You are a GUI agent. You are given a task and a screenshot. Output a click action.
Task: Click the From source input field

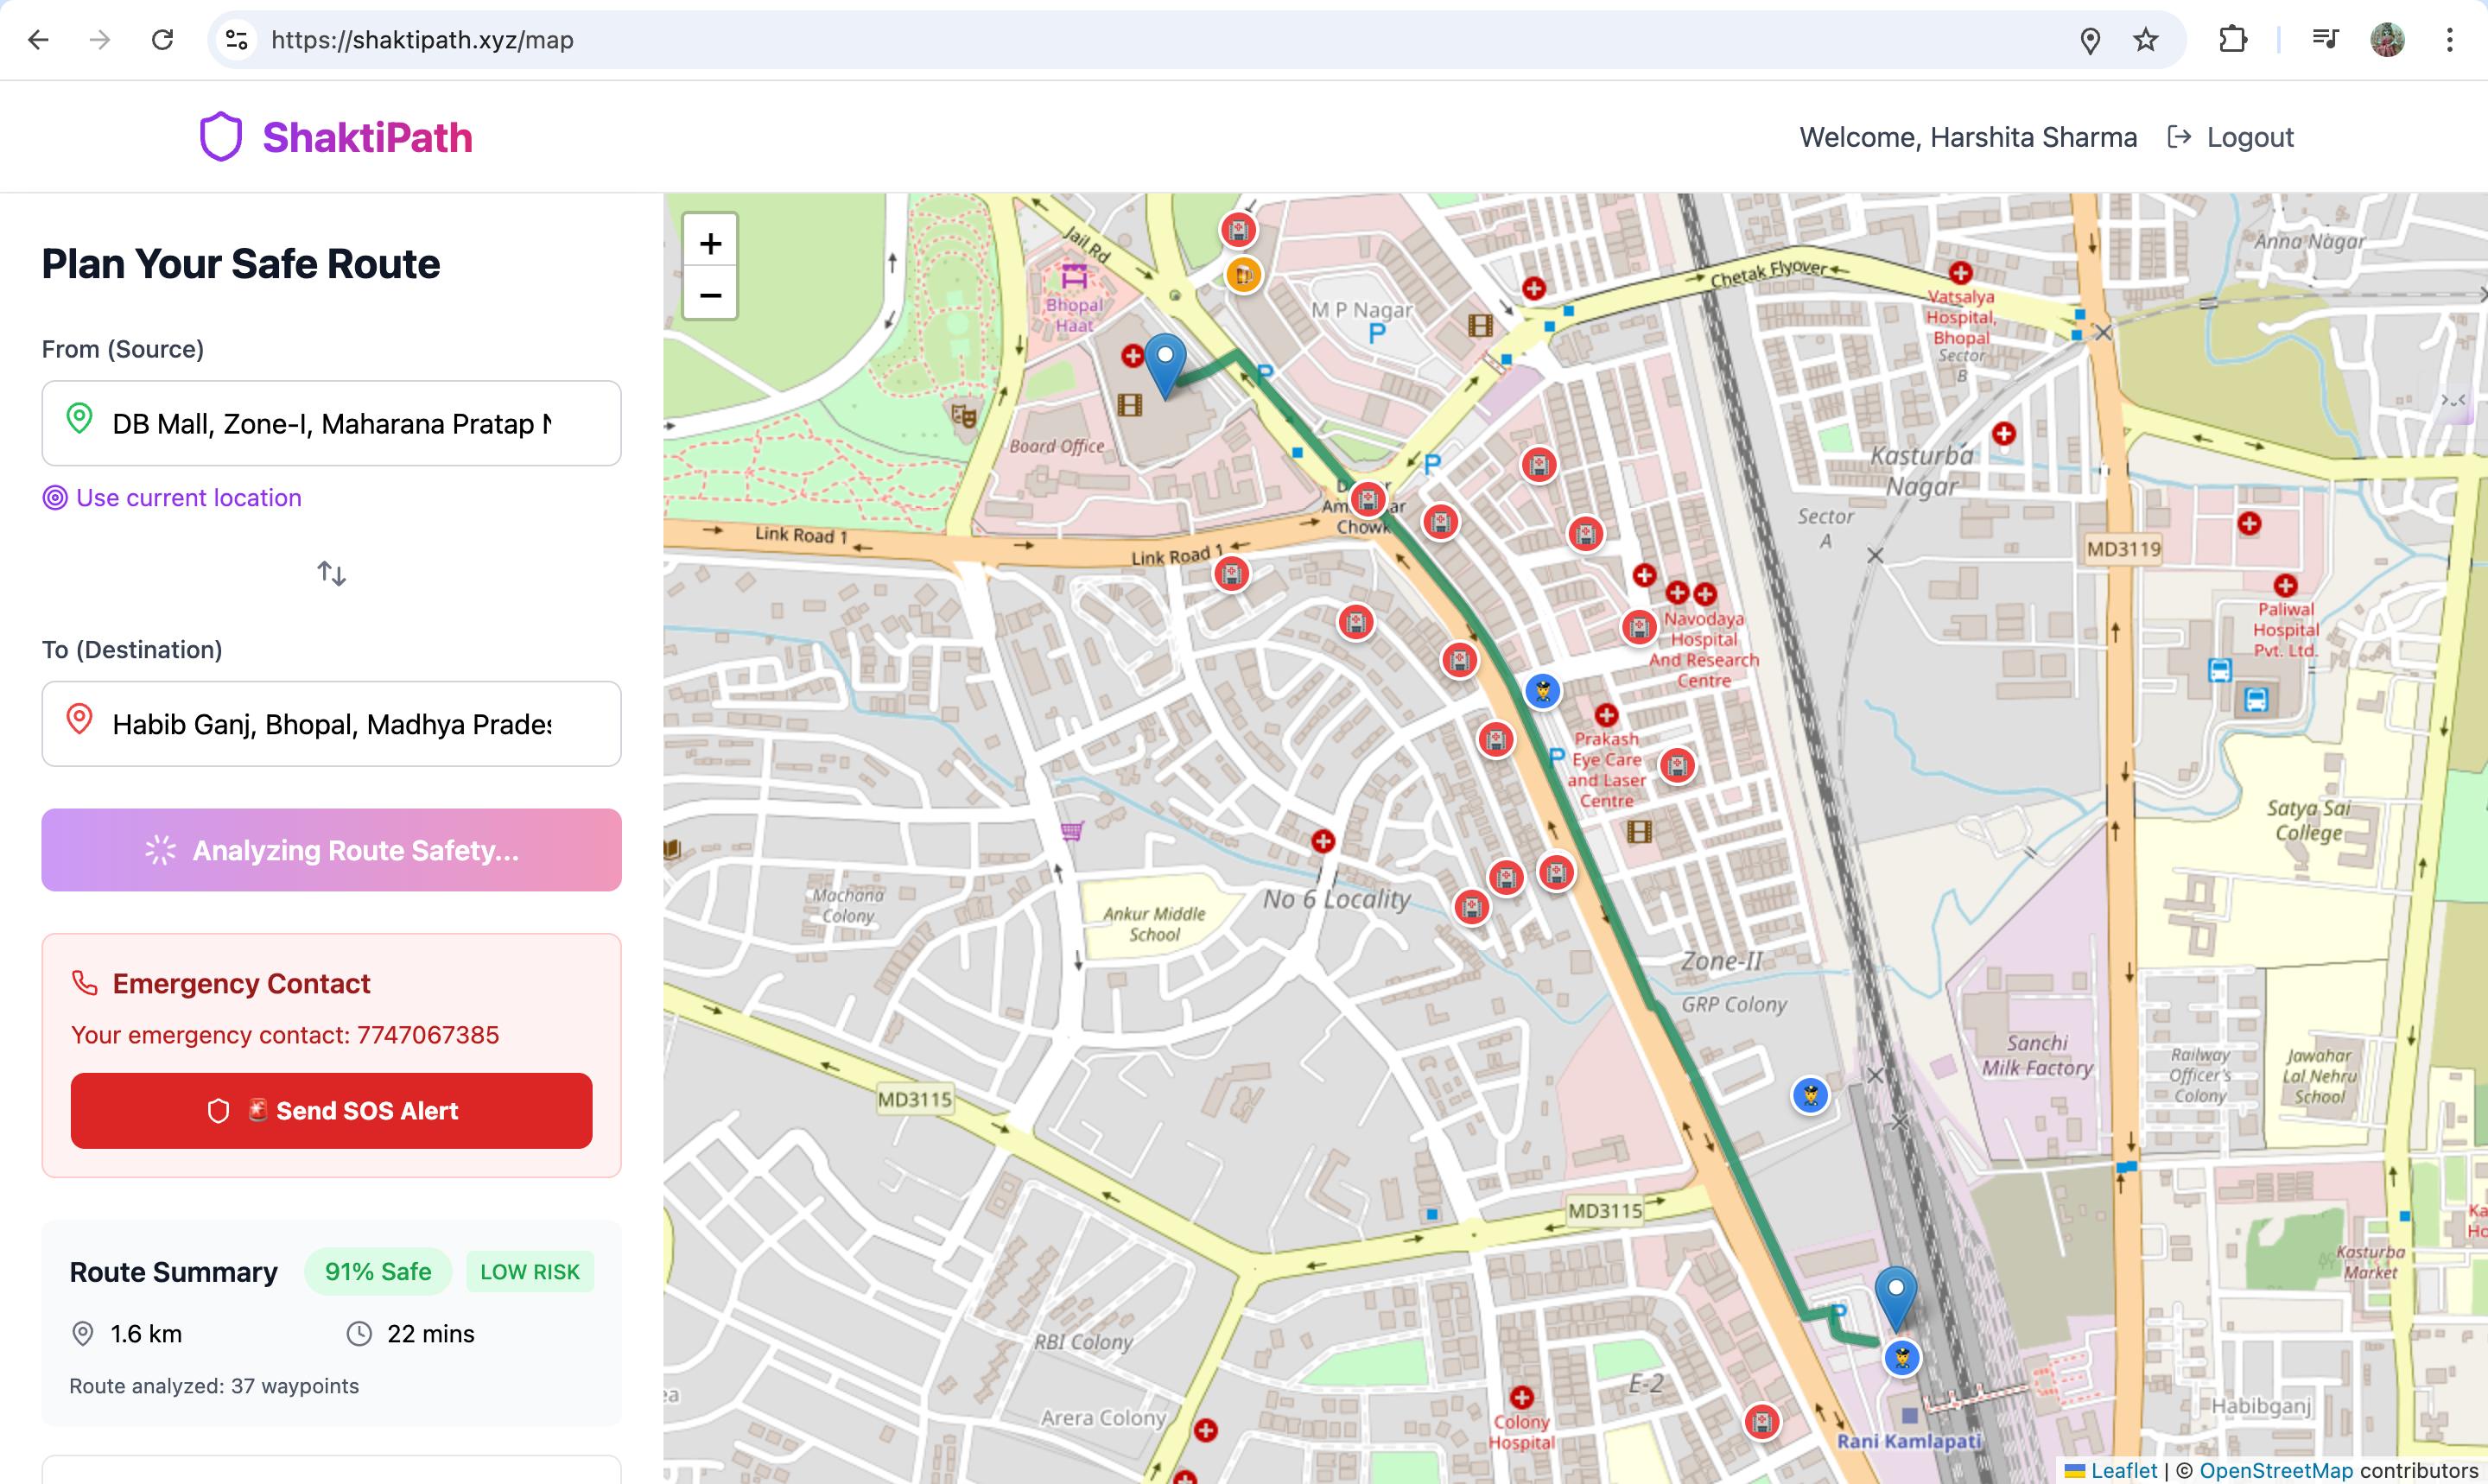(331, 423)
